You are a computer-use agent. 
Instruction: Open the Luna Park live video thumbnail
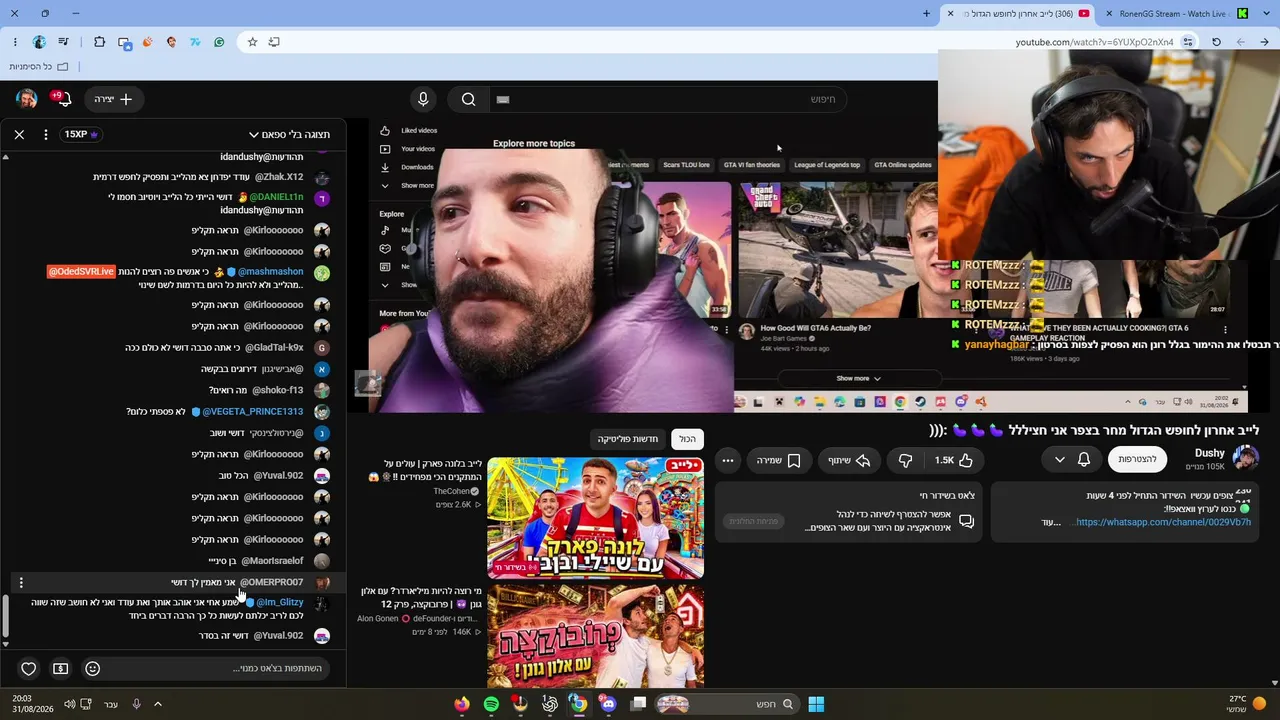point(595,518)
